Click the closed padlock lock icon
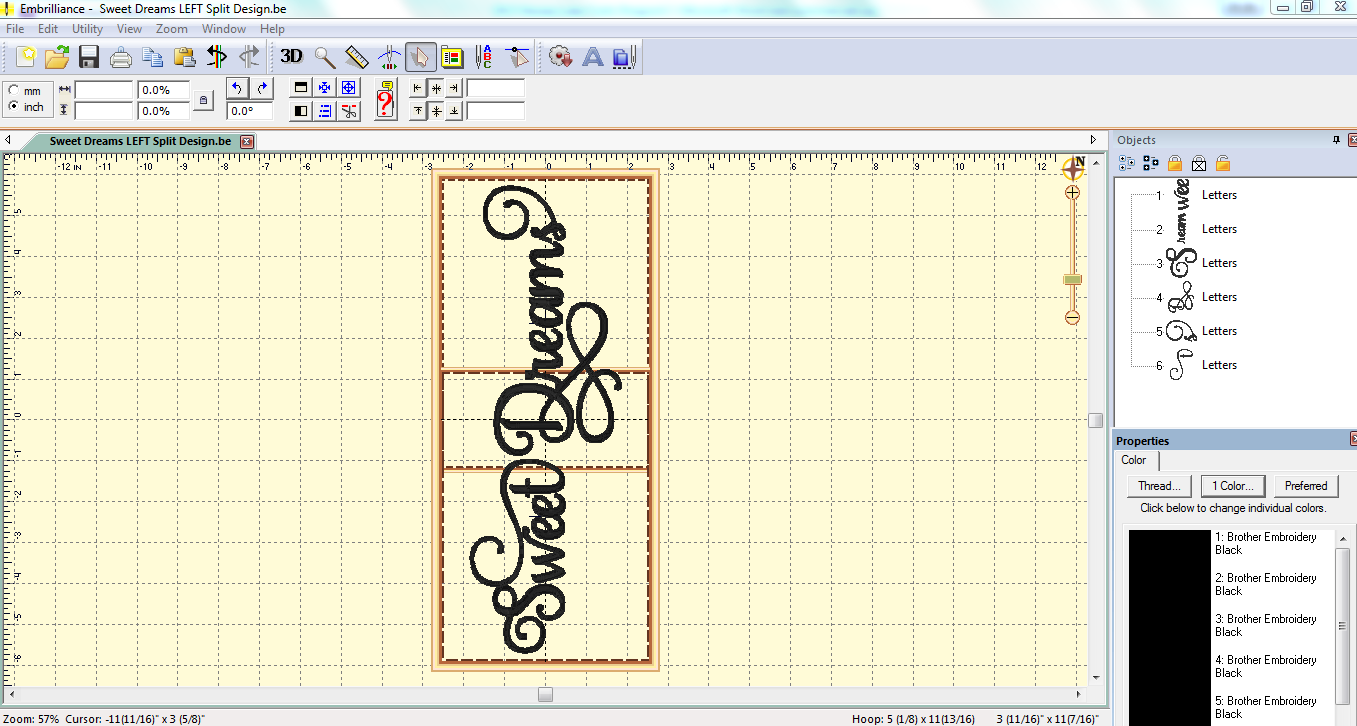 [x=1175, y=163]
